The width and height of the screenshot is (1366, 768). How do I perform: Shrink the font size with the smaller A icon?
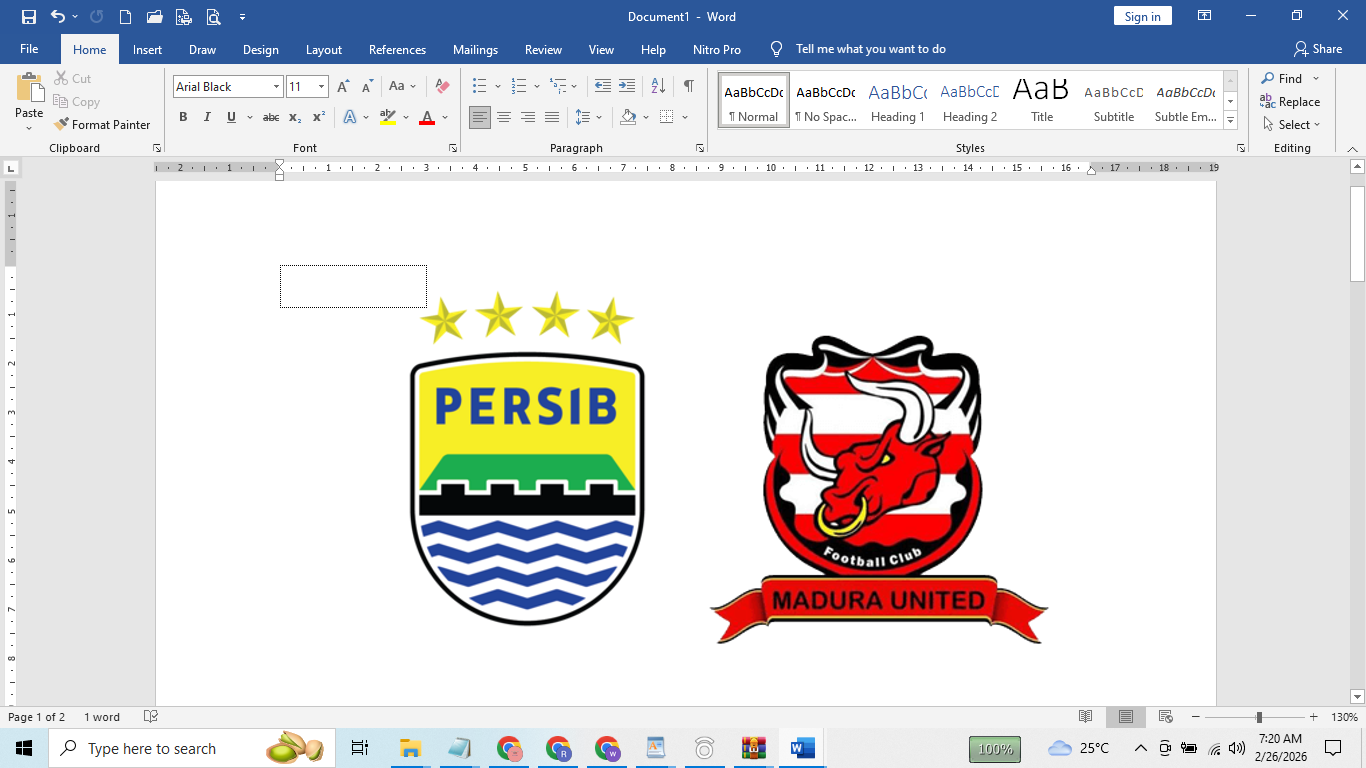(x=367, y=87)
